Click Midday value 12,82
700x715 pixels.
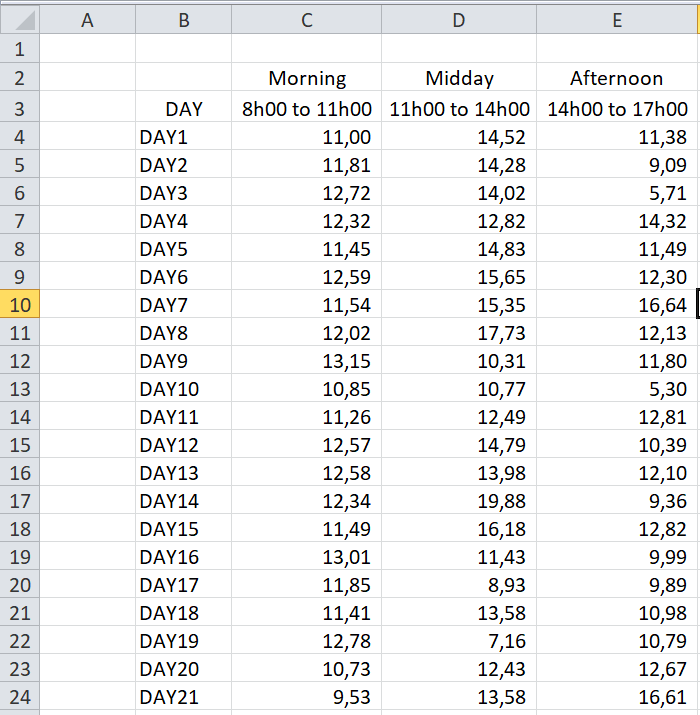[x=459, y=220]
